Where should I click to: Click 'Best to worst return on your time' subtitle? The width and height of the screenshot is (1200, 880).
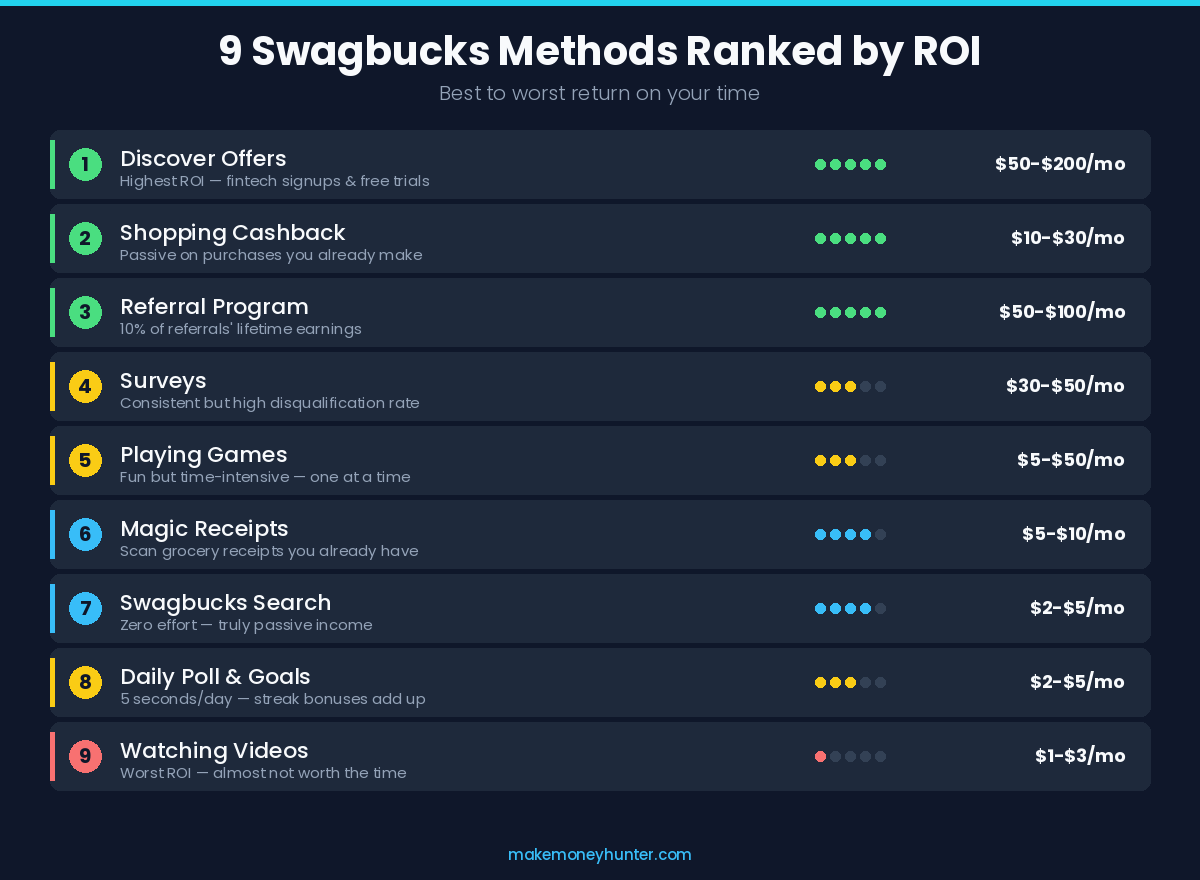point(600,93)
